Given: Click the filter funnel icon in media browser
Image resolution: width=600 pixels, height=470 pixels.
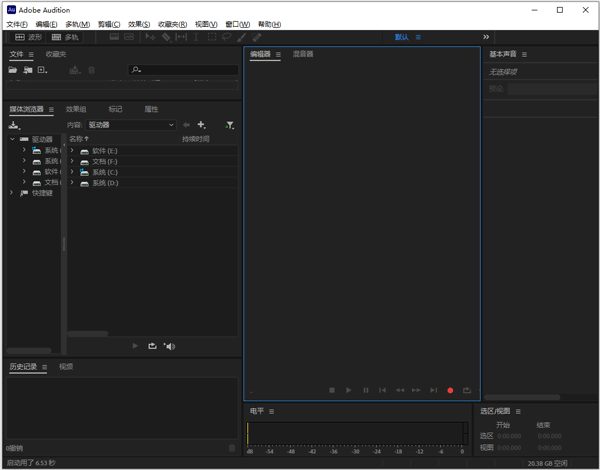Looking at the screenshot, I should 230,125.
